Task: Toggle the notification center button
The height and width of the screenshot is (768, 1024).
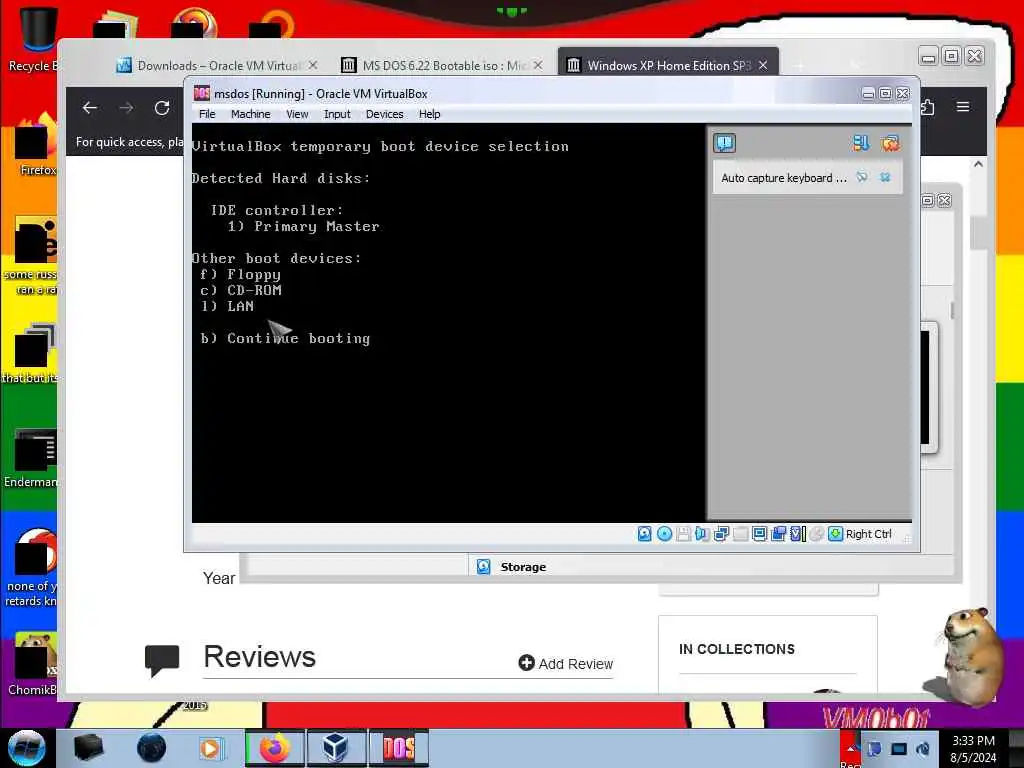Action: click(724, 143)
